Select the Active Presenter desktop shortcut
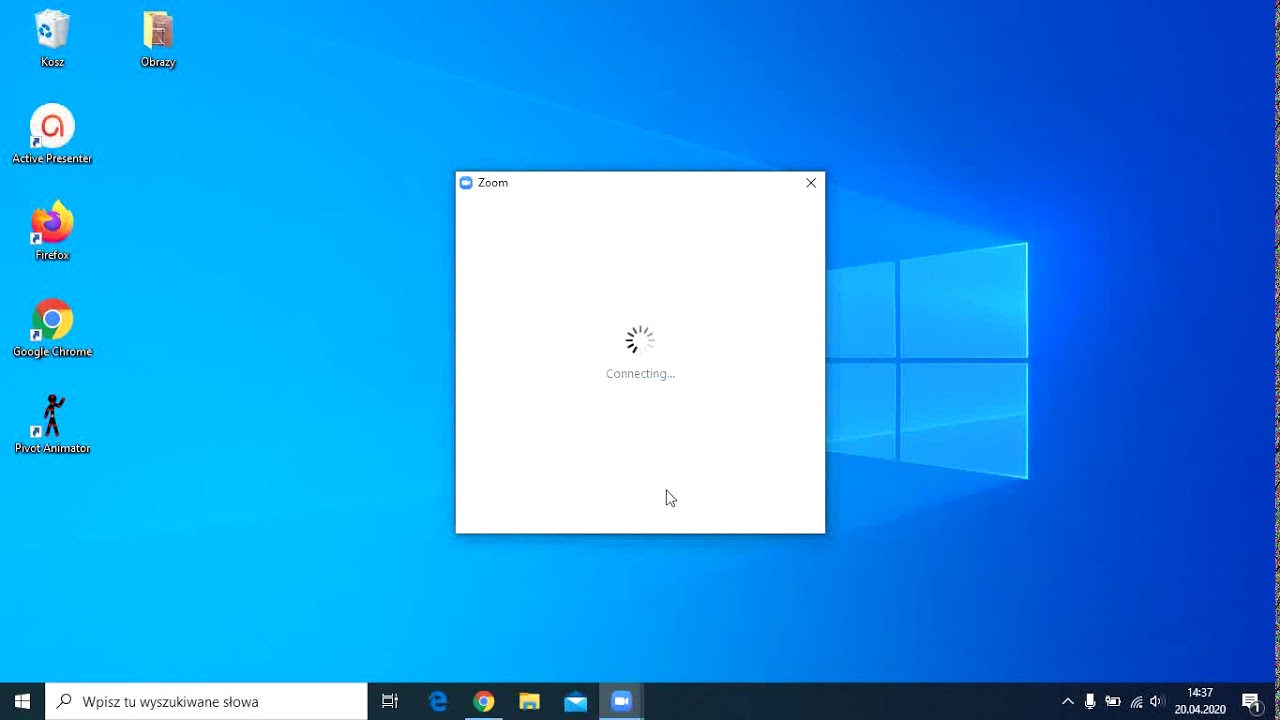Viewport: 1280px width, 720px height. [52, 134]
